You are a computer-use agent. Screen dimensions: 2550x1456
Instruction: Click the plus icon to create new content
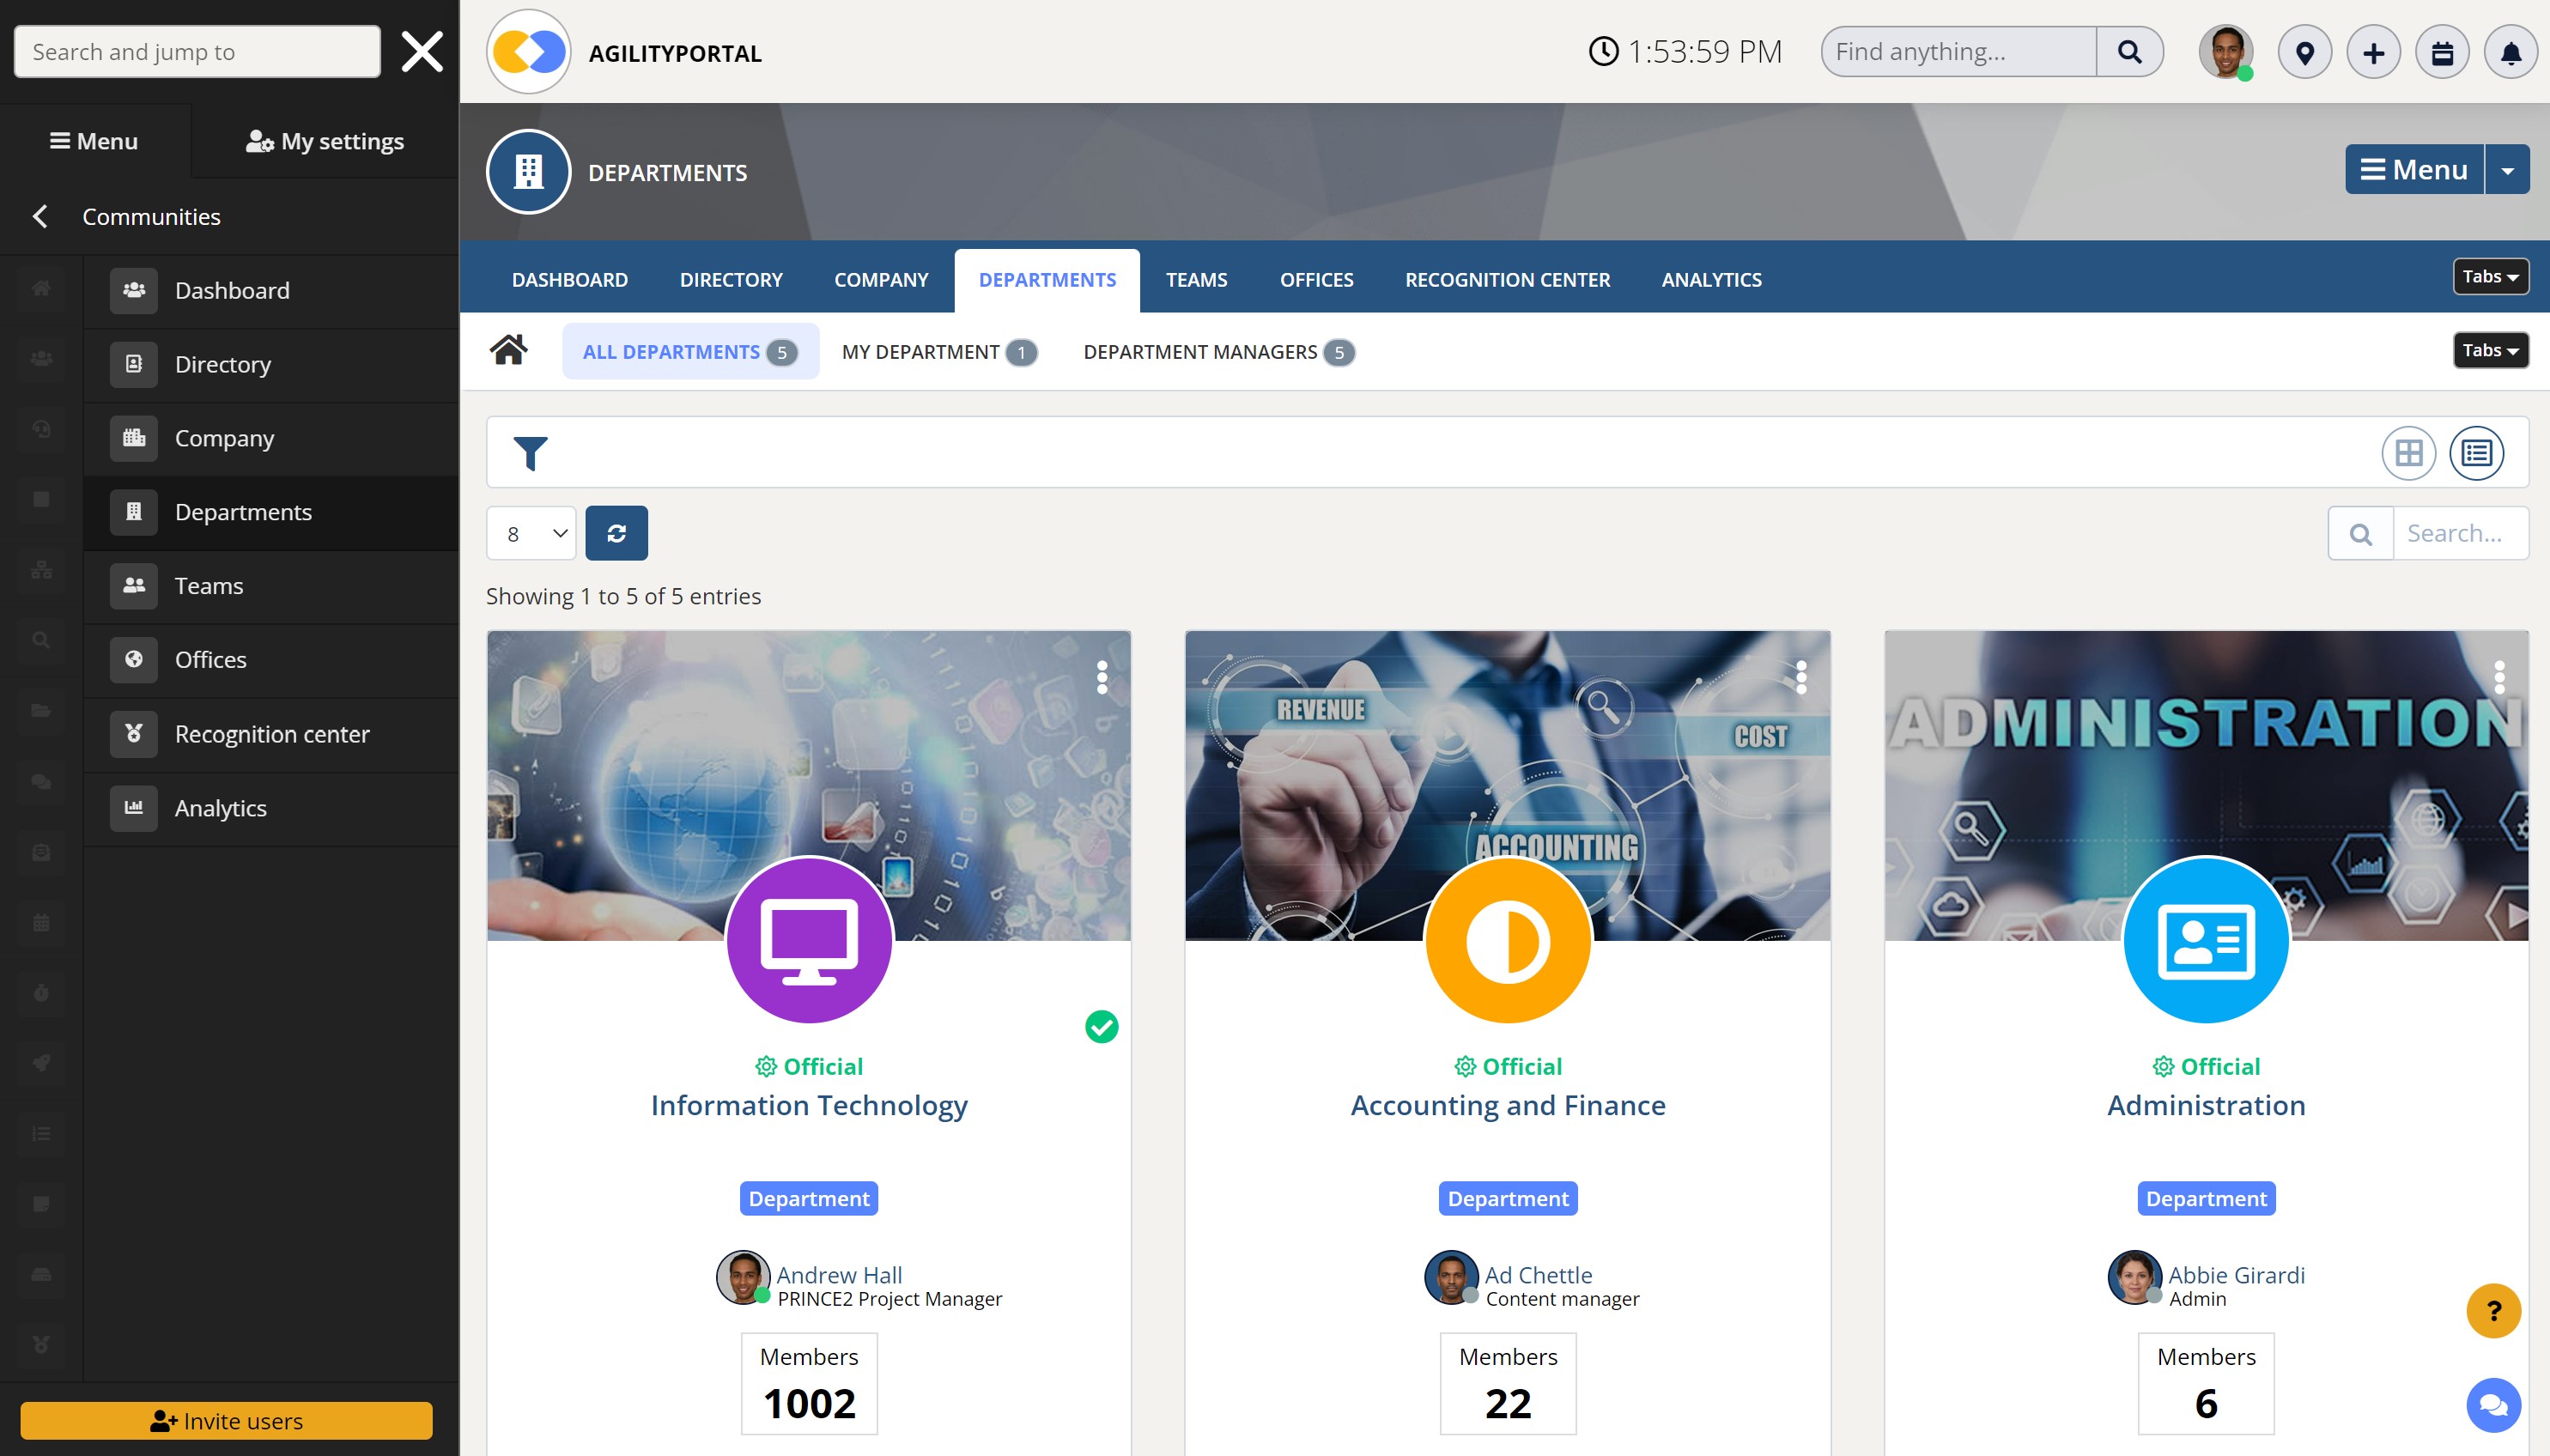coord(2374,52)
